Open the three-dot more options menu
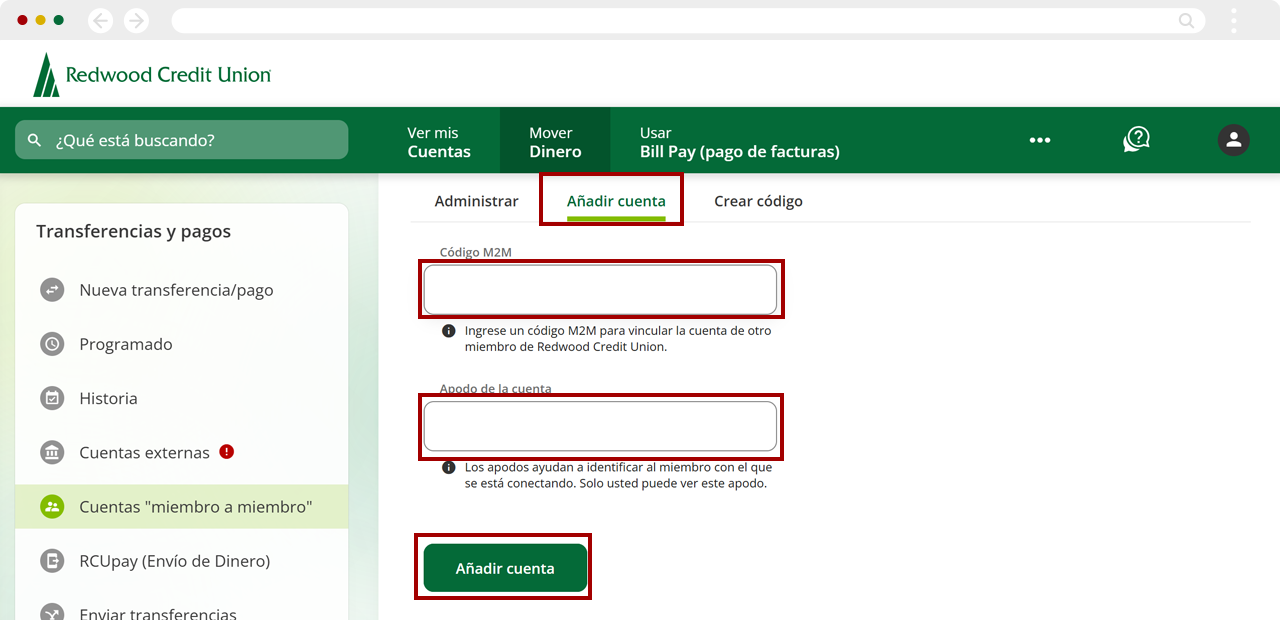 (1040, 140)
